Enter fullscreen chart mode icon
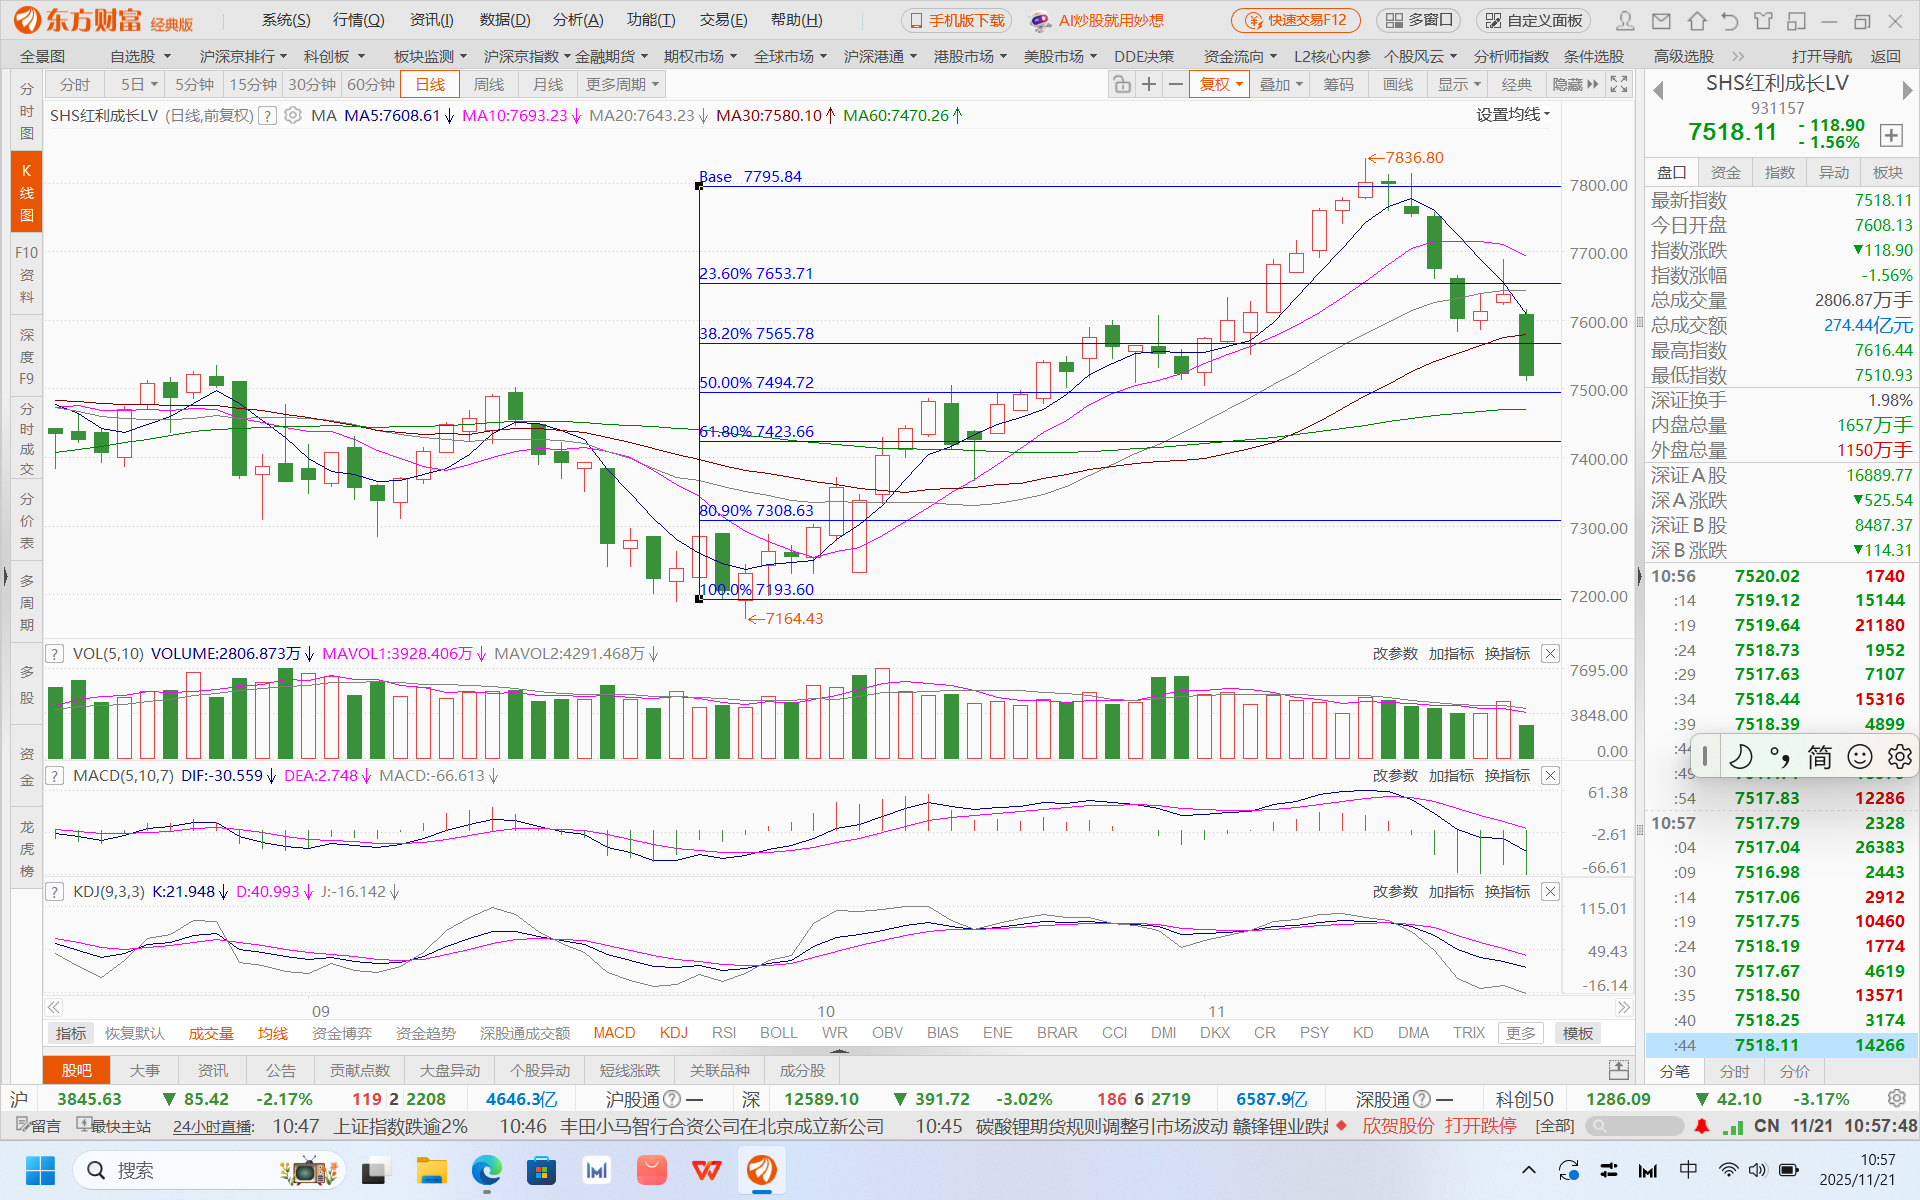 tap(1619, 85)
